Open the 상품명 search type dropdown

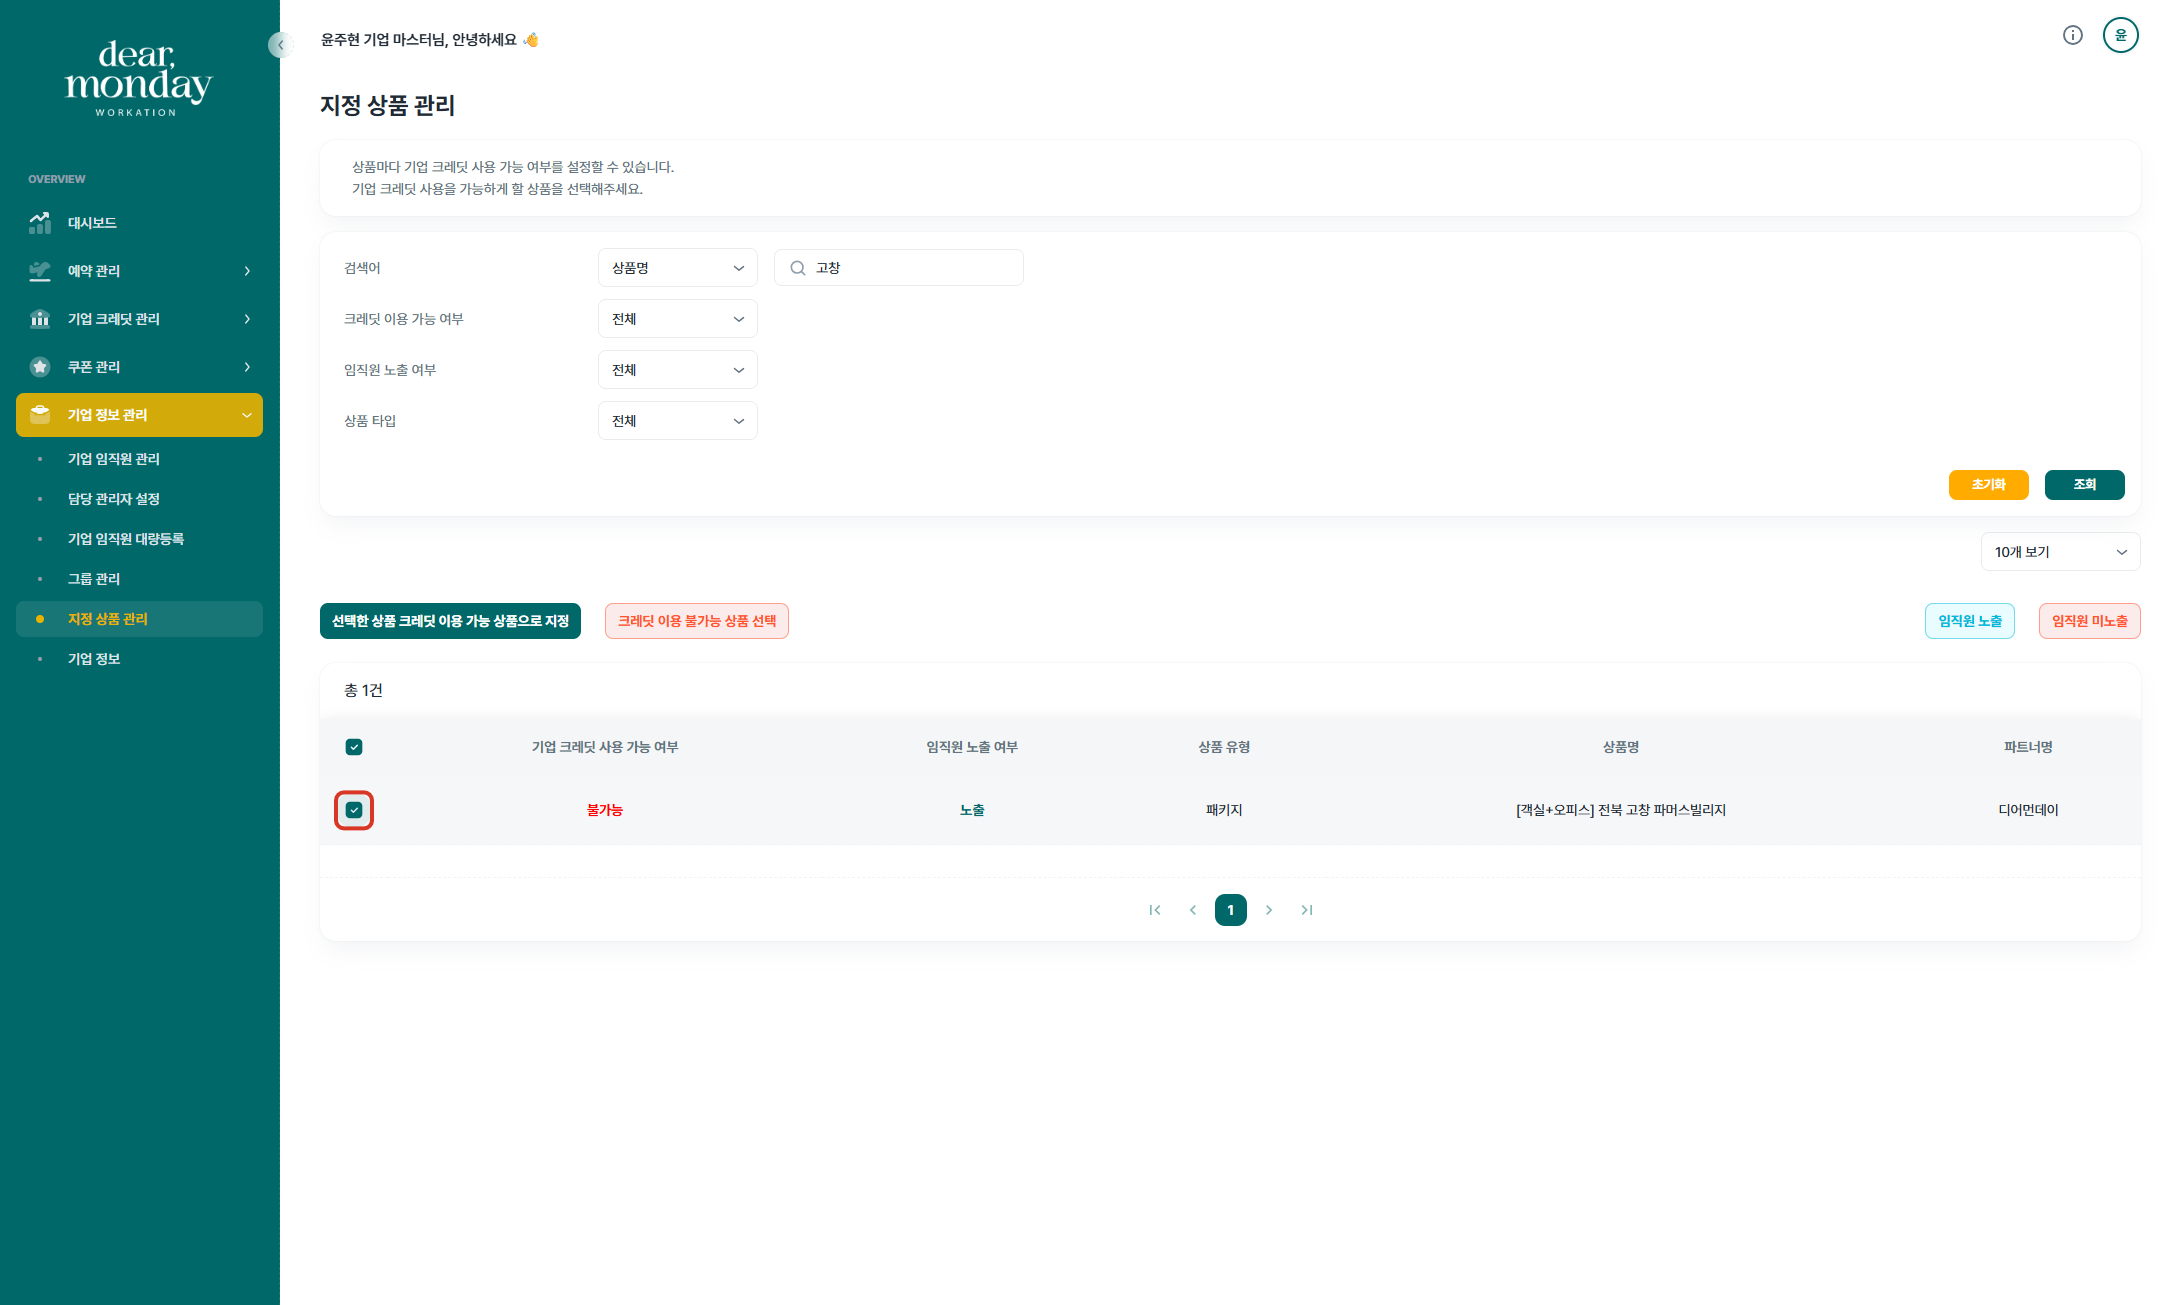(x=677, y=268)
